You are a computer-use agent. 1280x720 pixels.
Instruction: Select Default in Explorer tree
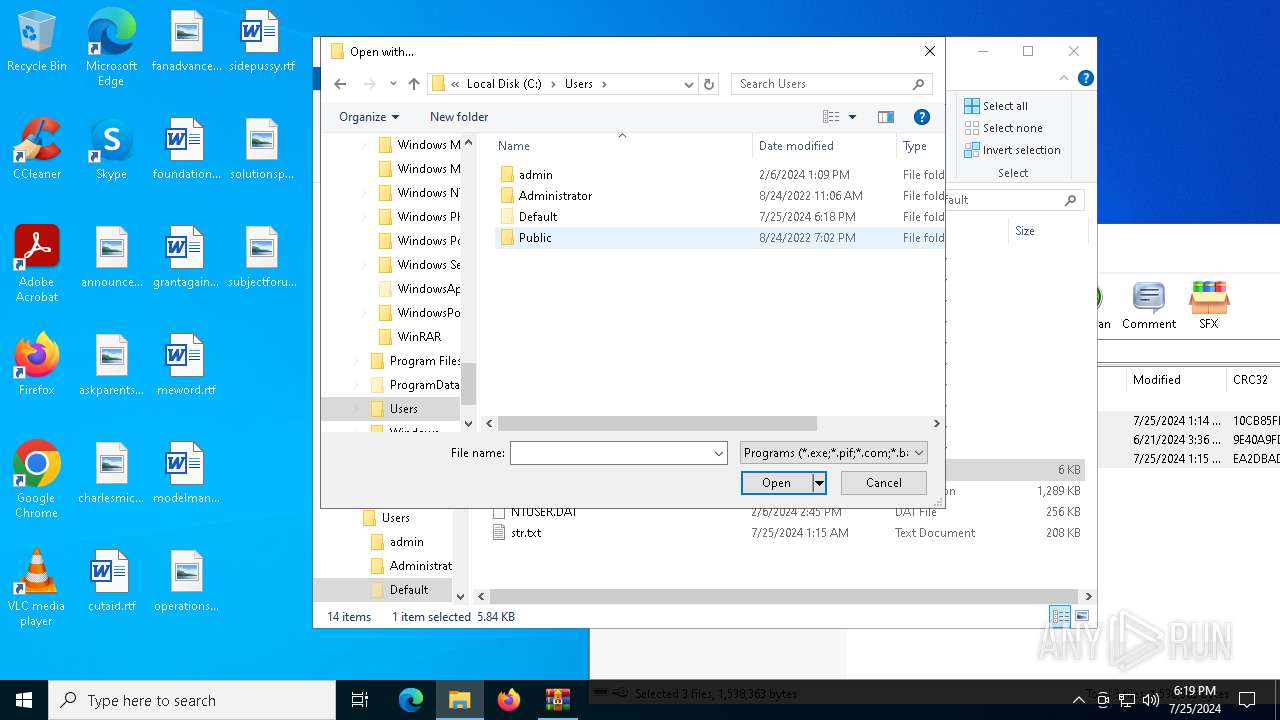409,590
